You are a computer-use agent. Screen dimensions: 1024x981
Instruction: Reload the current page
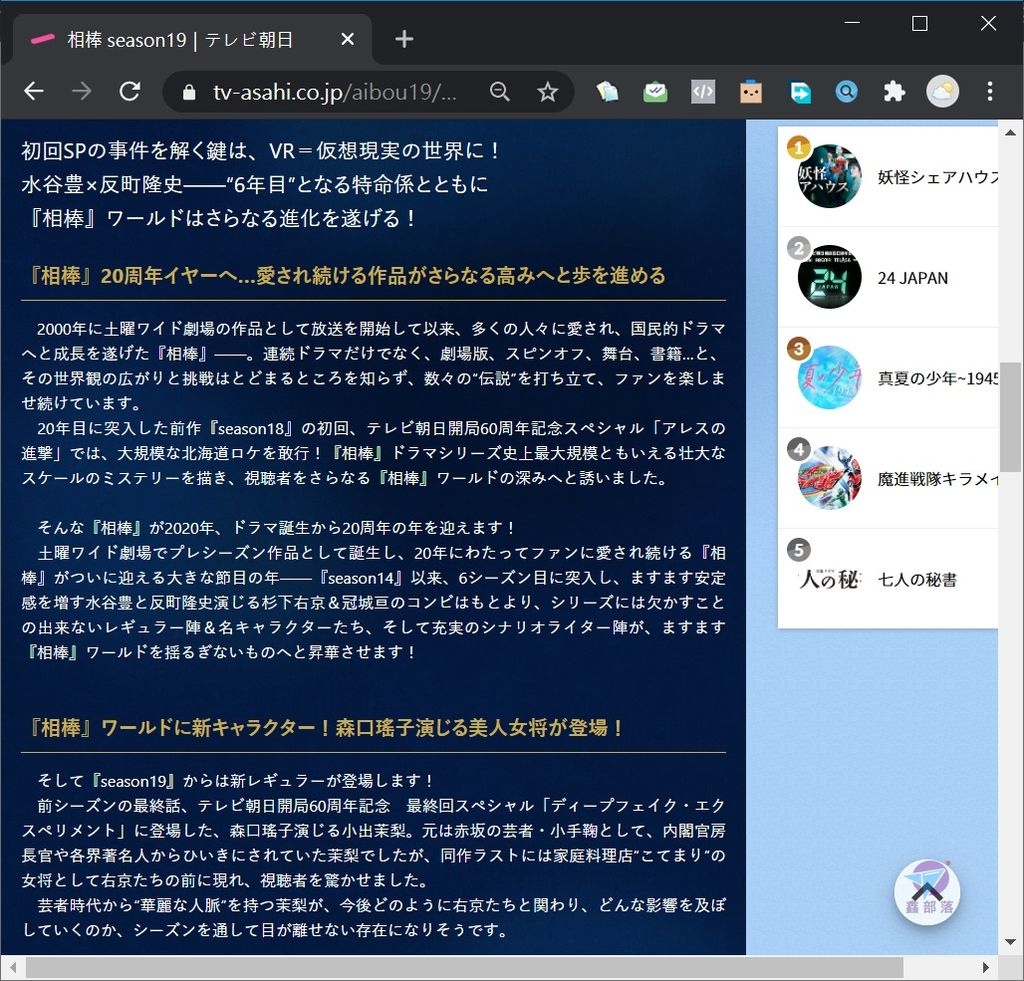point(130,91)
